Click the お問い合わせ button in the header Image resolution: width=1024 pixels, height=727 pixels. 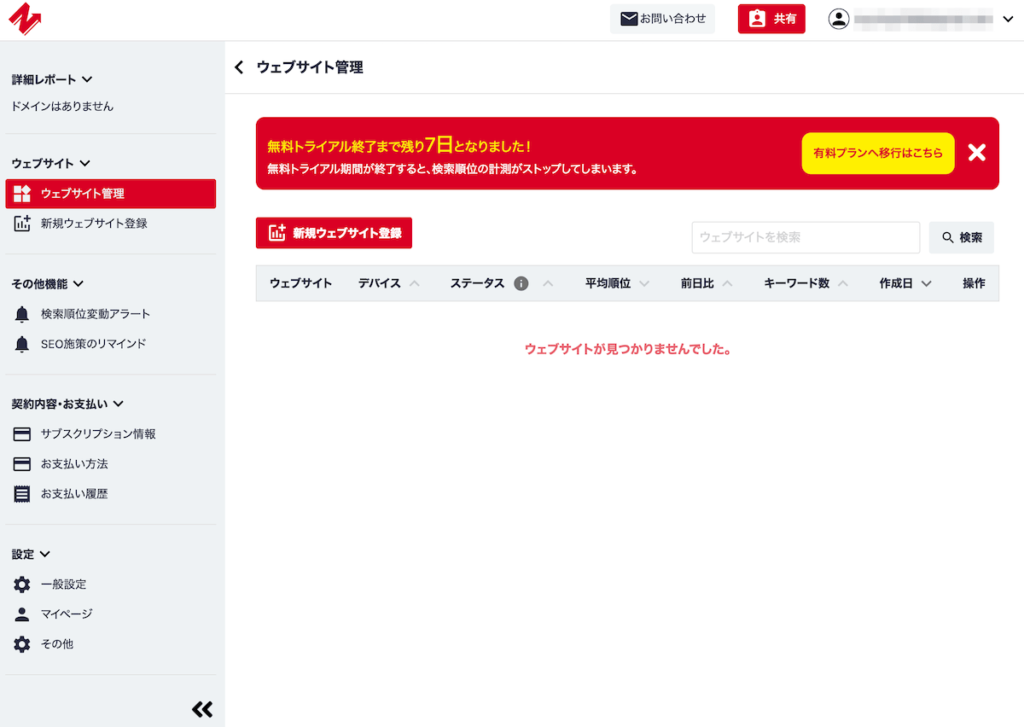(663, 19)
